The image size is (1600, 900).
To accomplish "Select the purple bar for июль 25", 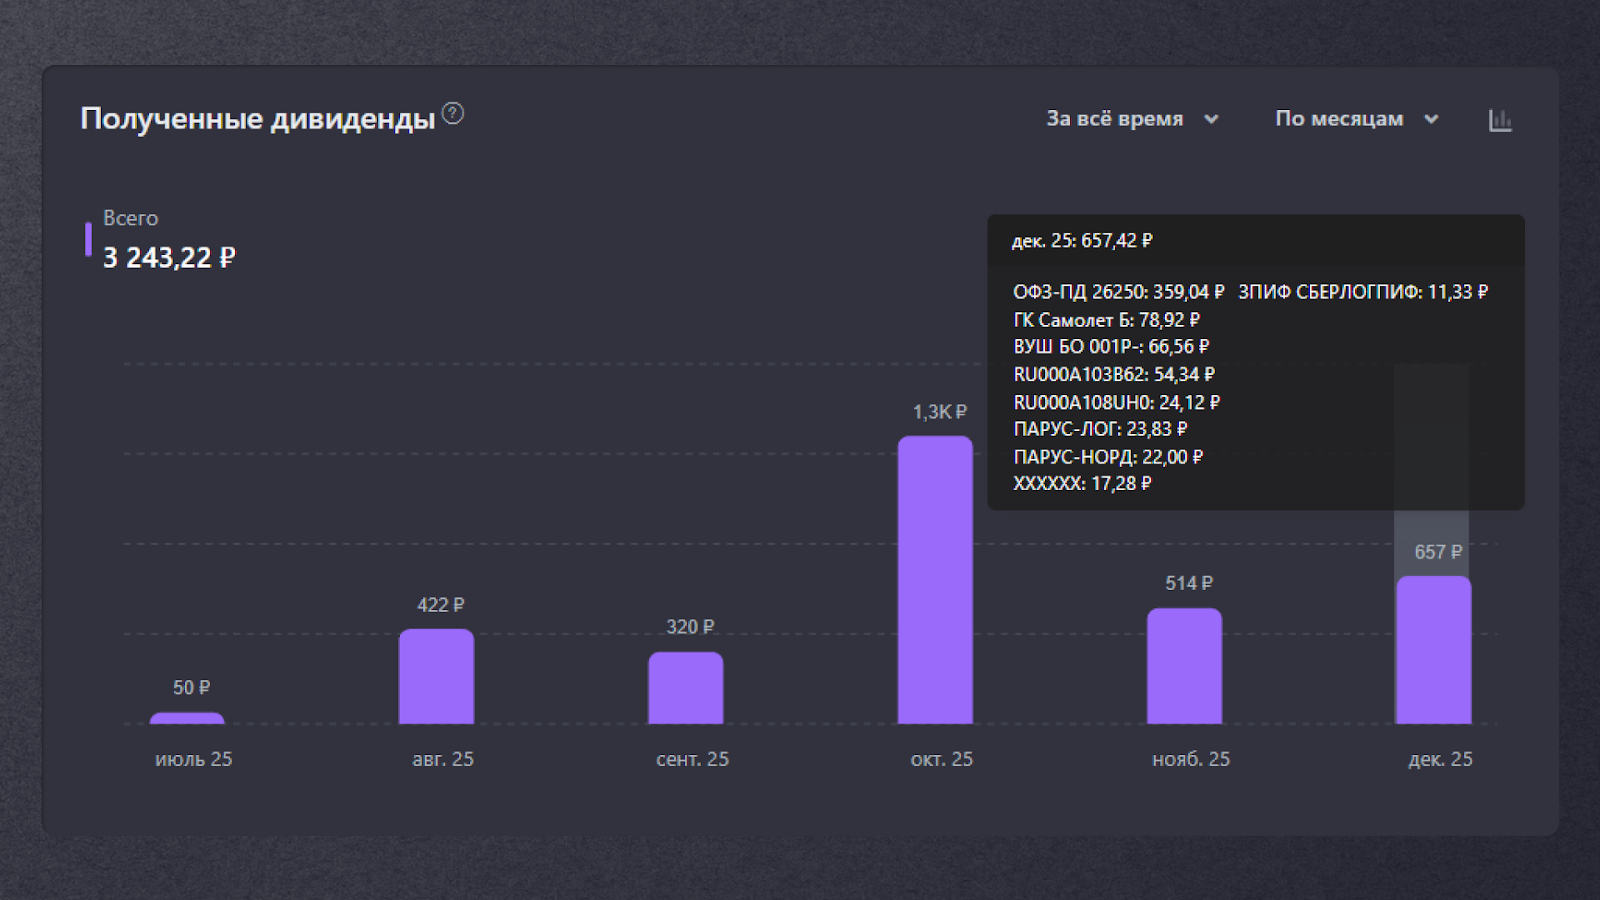I will click(x=187, y=718).
